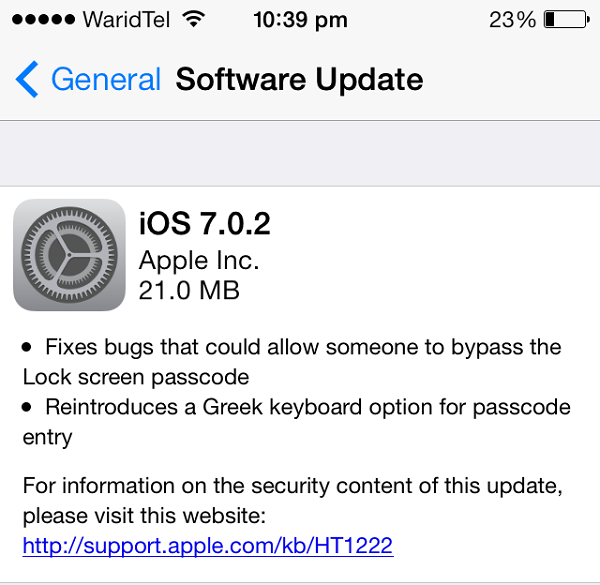Tap the first bullet point marker
The width and height of the screenshot is (600, 585).
tap(26, 347)
